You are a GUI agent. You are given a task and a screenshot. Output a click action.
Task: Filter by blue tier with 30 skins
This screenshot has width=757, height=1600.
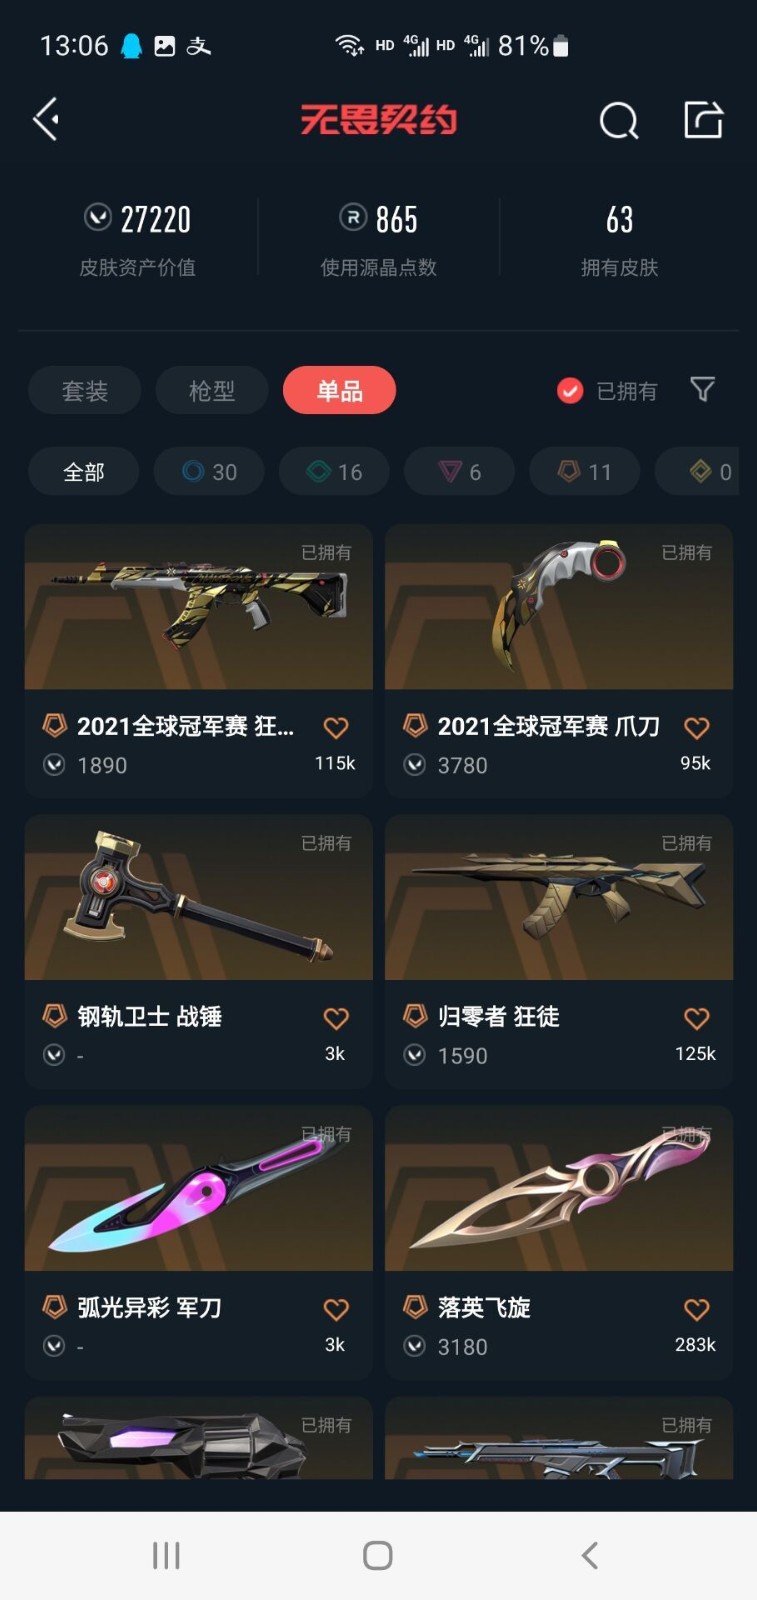[209, 471]
